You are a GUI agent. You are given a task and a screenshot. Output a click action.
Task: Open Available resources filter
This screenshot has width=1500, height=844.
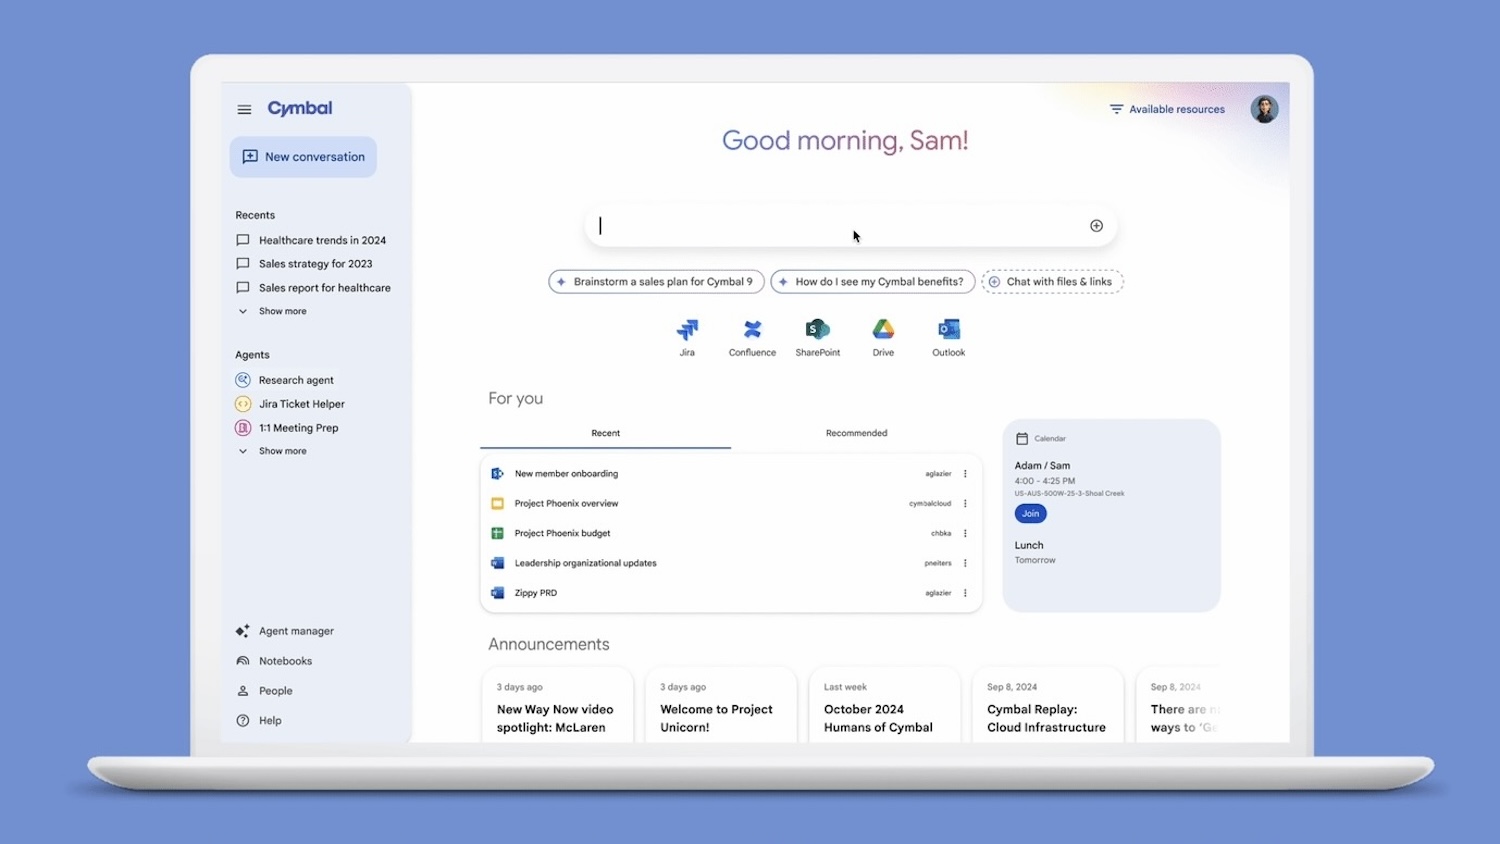[x=1167, y=109]
